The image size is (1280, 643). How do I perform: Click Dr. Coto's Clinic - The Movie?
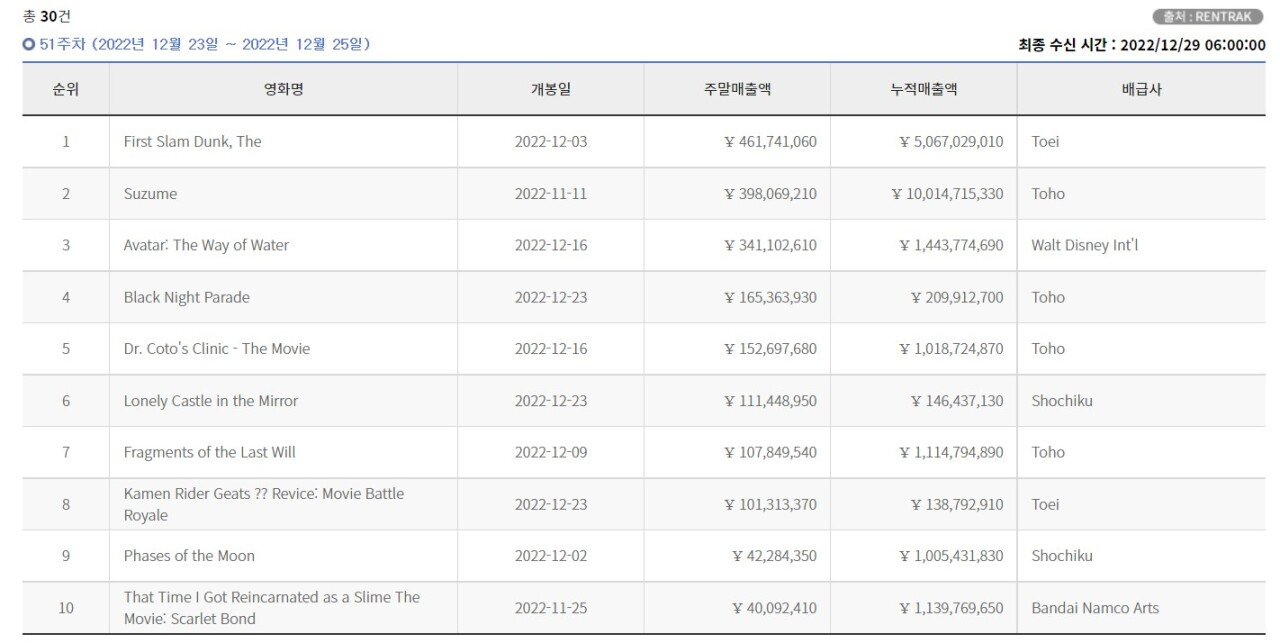point(216,349)
